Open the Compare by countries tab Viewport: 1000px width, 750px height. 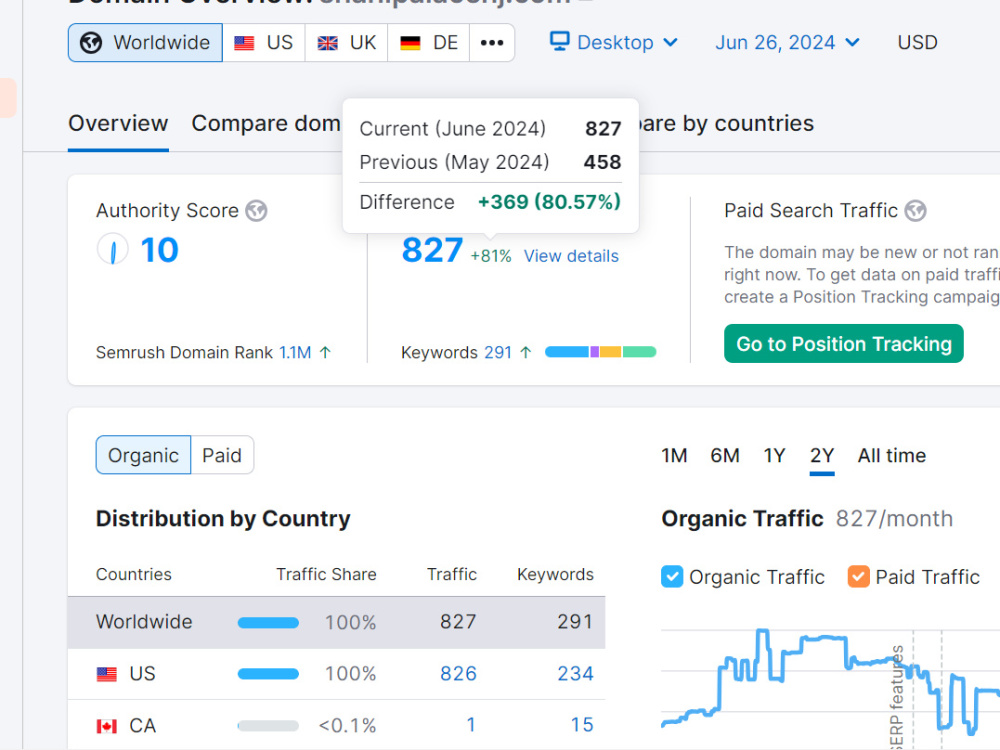click(x=726, y=123)
